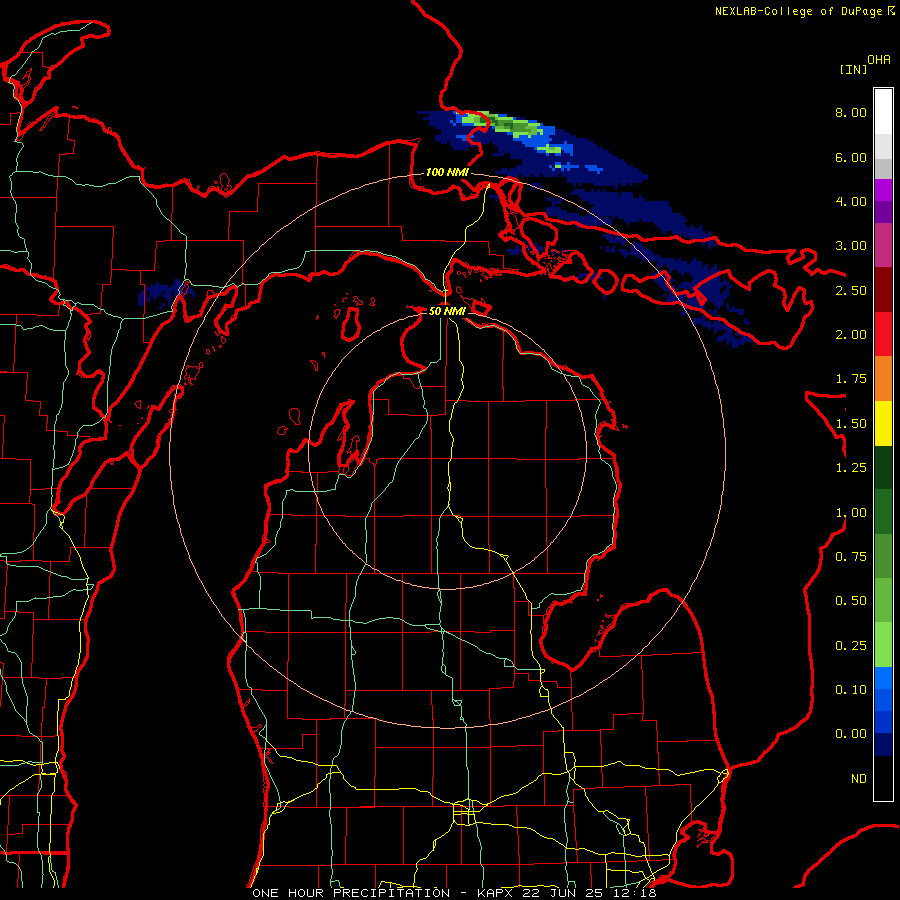Click the green heavy-rain core in Ontario

505,125
